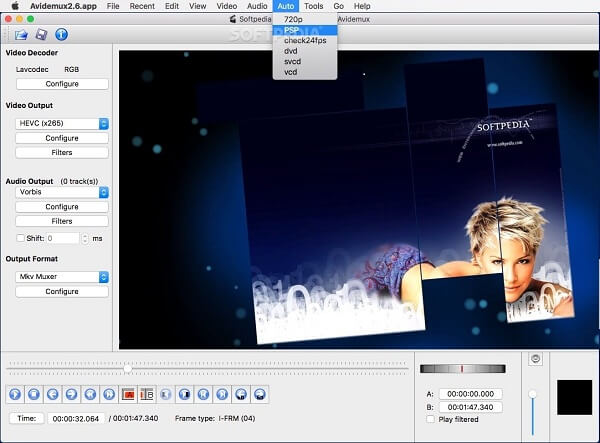Open the Information icon in toolbar
Viewport: 600px width, 443px height.
59,36
